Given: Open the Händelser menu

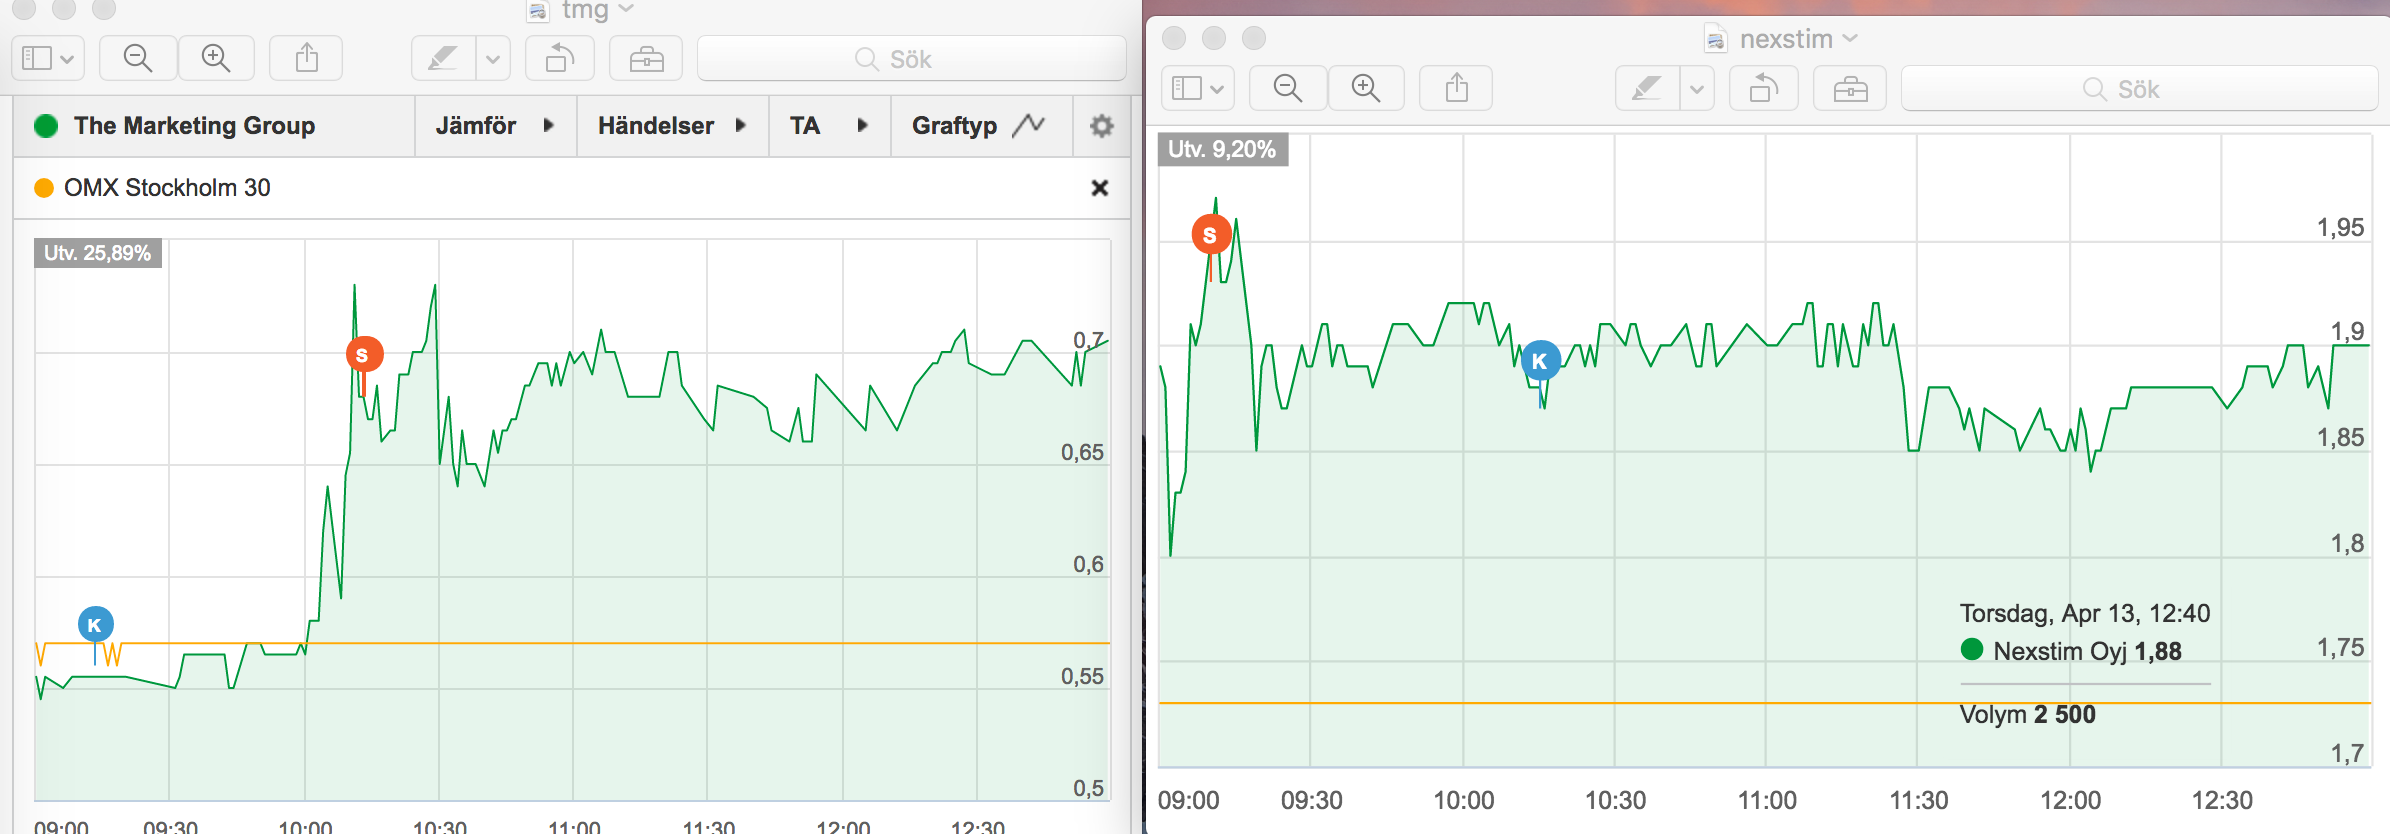Looking at the screenshot, I should pos(672,126).
